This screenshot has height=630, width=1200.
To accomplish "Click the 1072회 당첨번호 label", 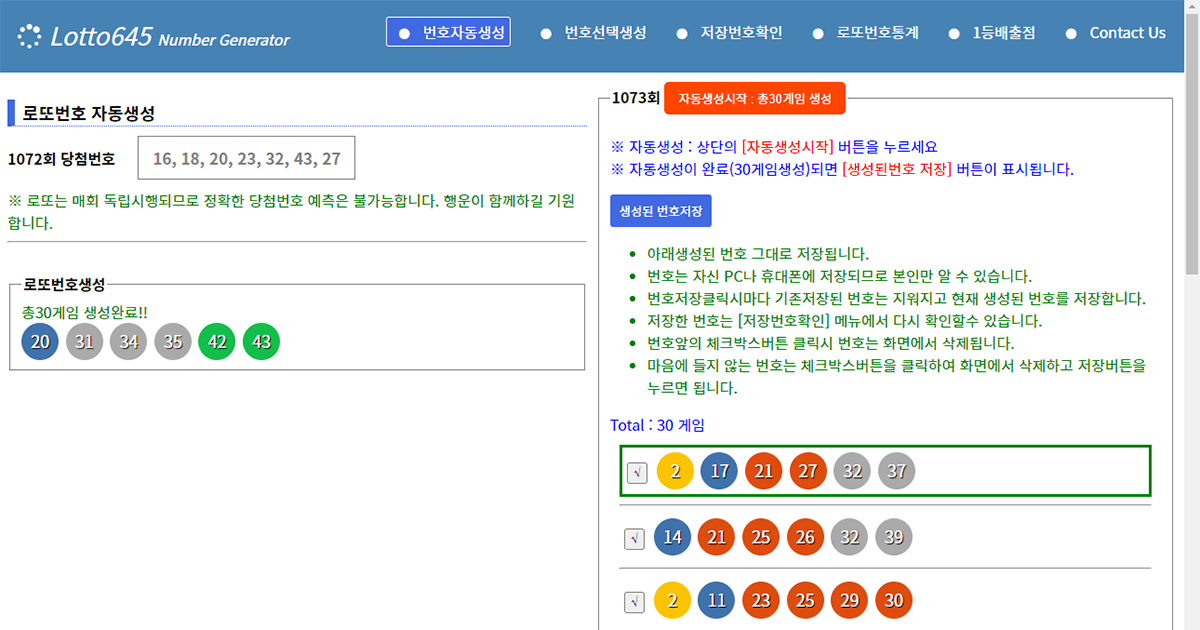I will [x=61, y=159].
